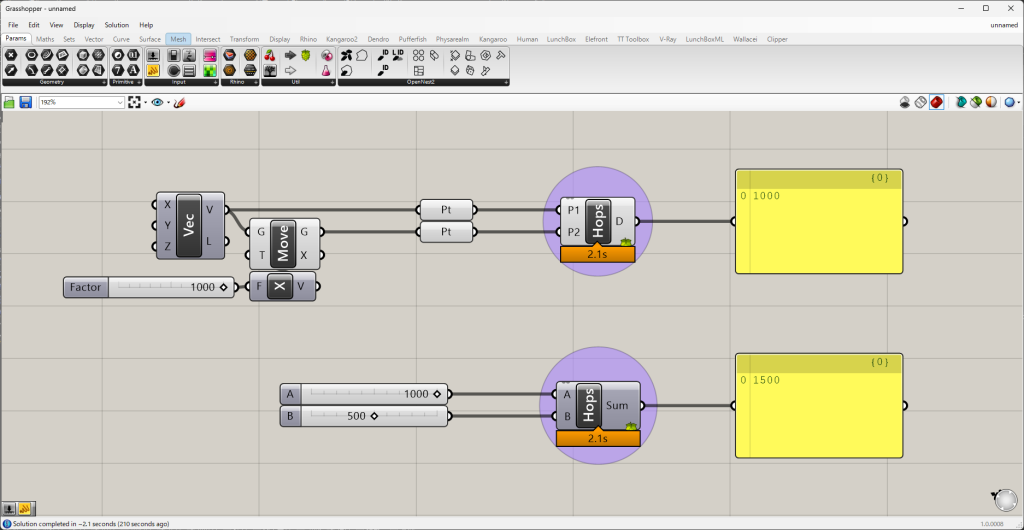Expand the Geometry panel with plus button

click(102, 82)
